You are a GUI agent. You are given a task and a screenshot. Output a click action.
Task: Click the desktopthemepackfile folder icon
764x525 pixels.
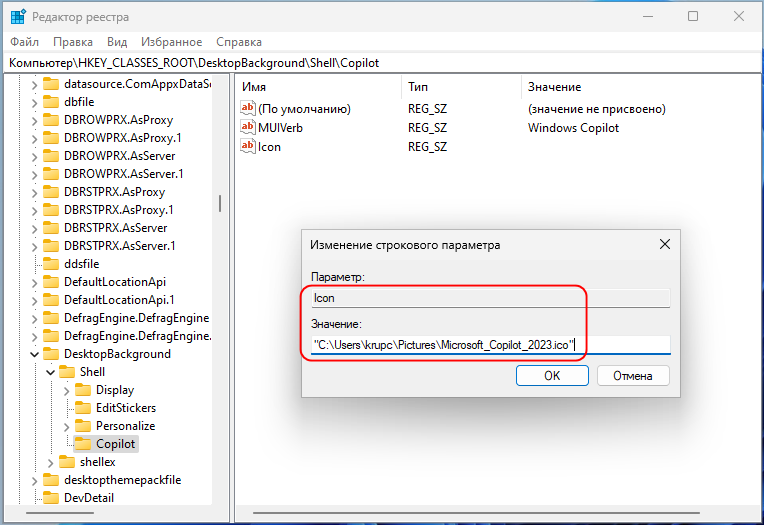[x=51, y=480]
